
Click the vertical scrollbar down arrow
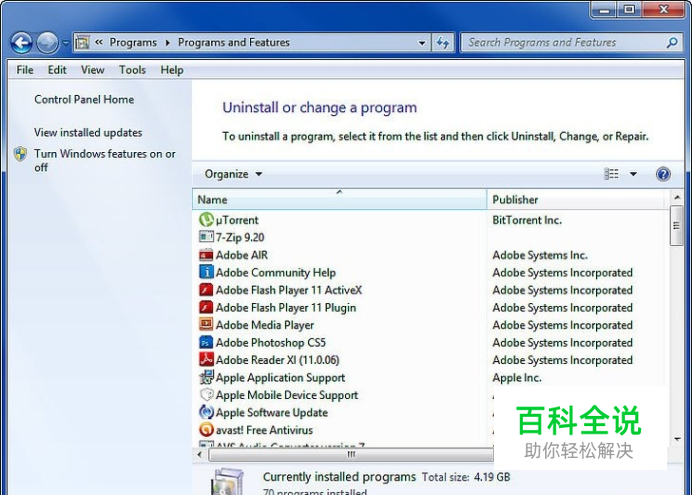[677, 439]
